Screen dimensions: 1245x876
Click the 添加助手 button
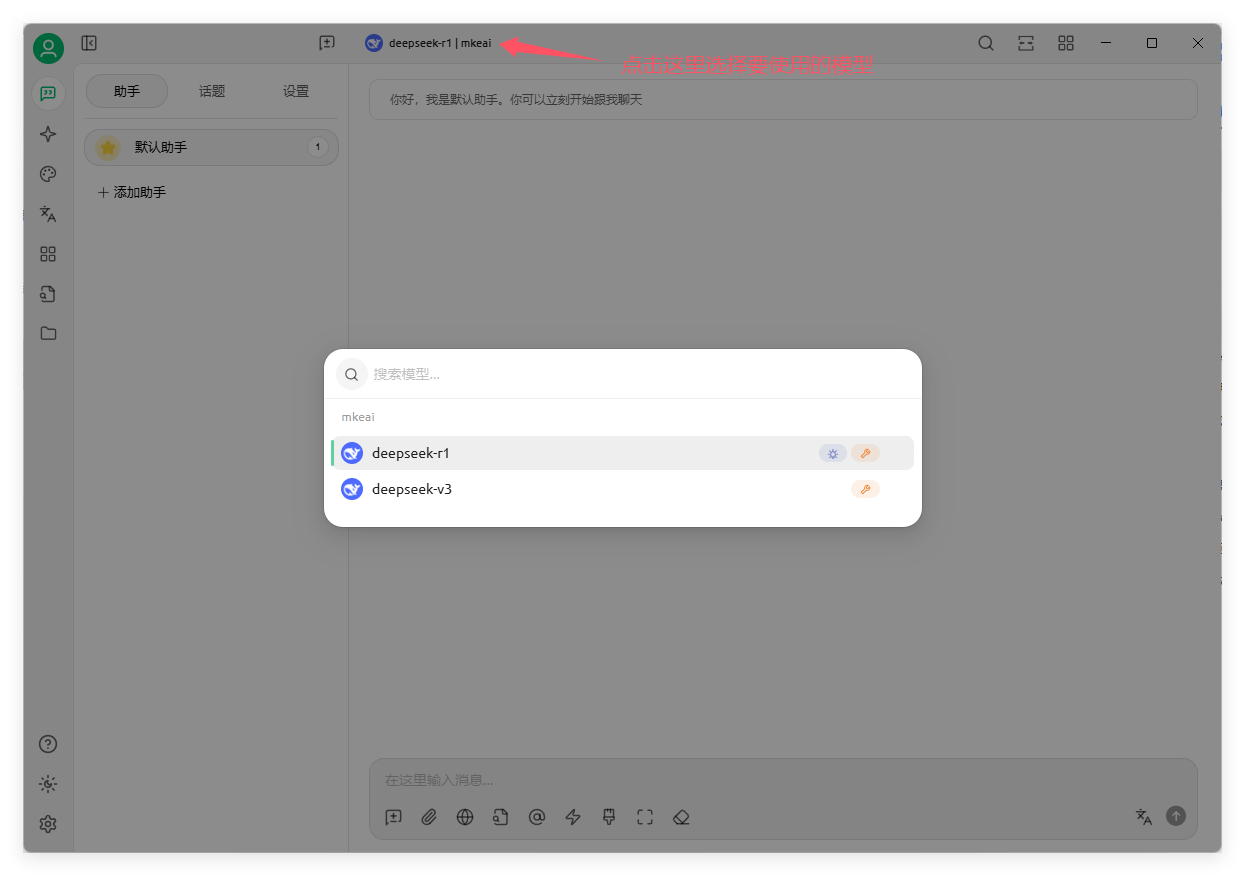pos(131,192)
